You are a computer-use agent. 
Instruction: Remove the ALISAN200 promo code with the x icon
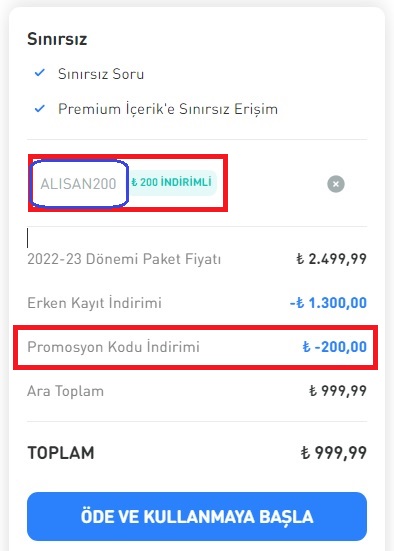[336, 184]
